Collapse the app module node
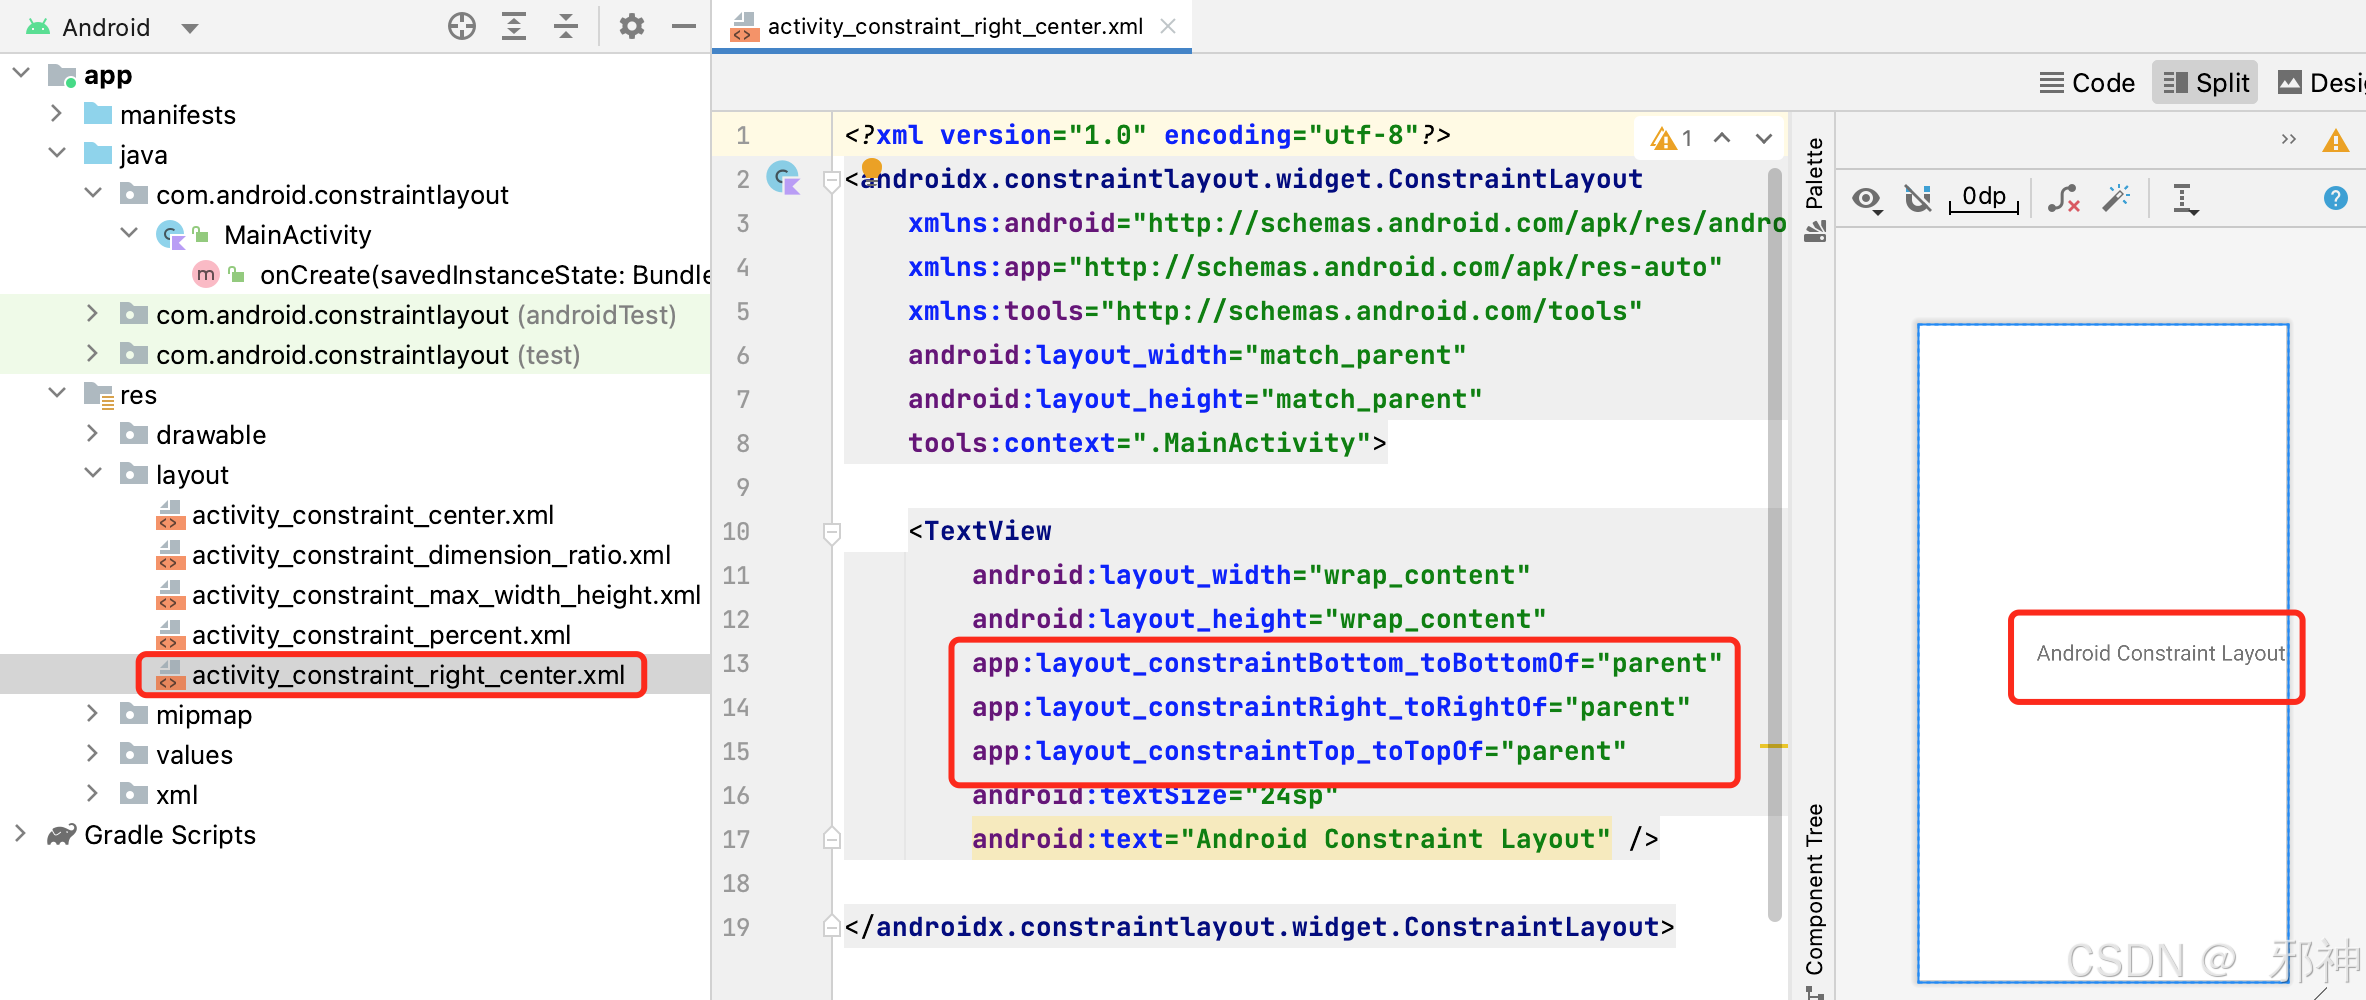Image resolution: width=2366 pixels, height=1000 pixels. 21,74
